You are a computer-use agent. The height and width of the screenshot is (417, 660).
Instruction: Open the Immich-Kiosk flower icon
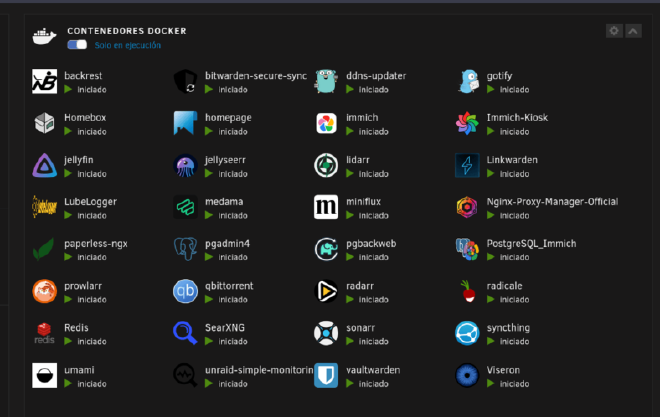click(467, 123)
